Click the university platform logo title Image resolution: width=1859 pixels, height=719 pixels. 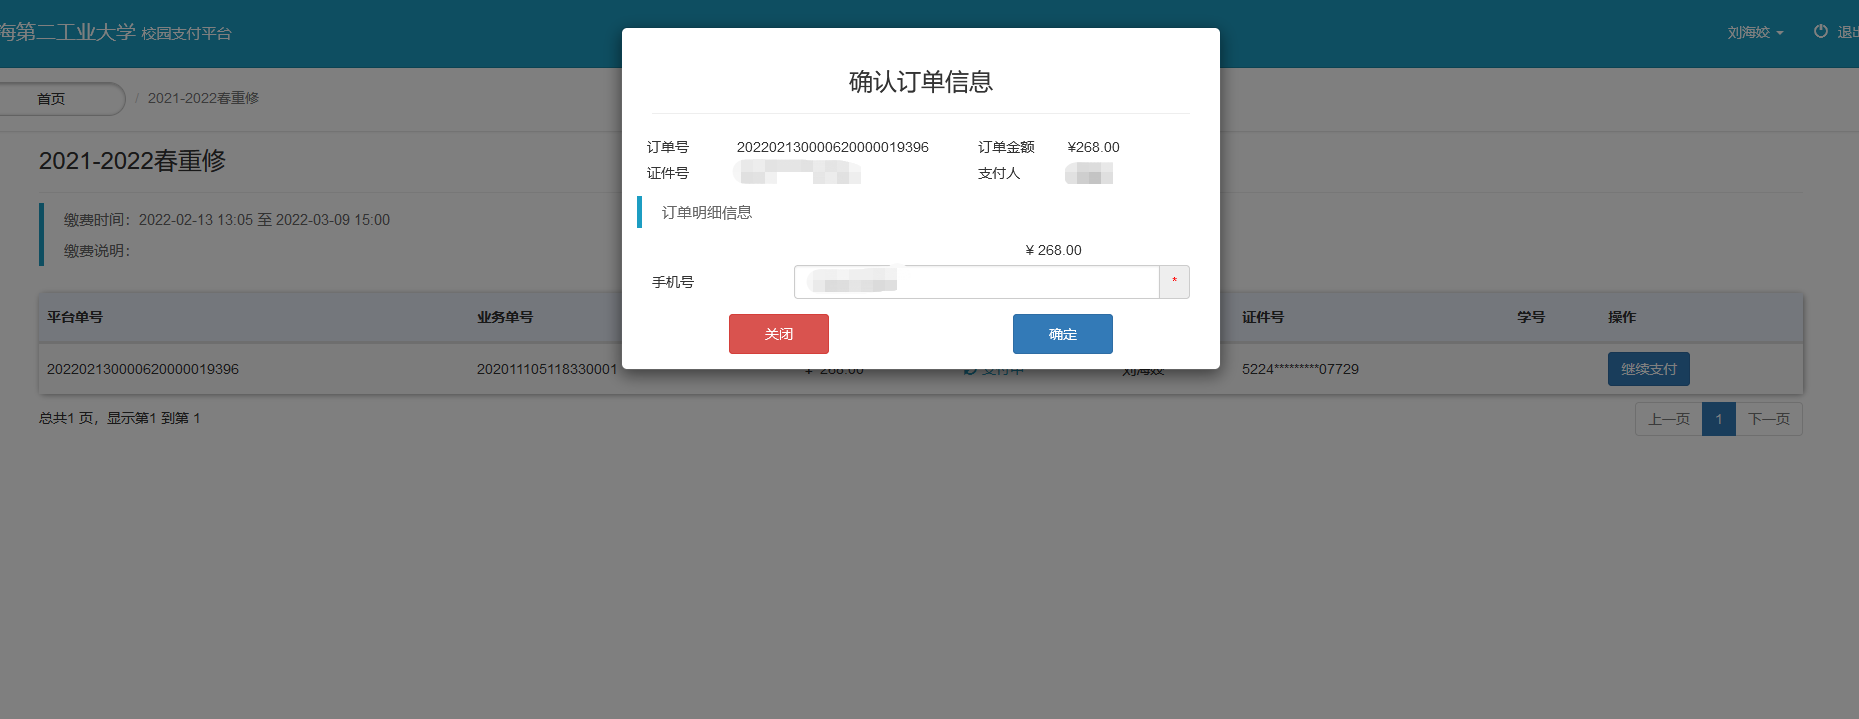116,32
